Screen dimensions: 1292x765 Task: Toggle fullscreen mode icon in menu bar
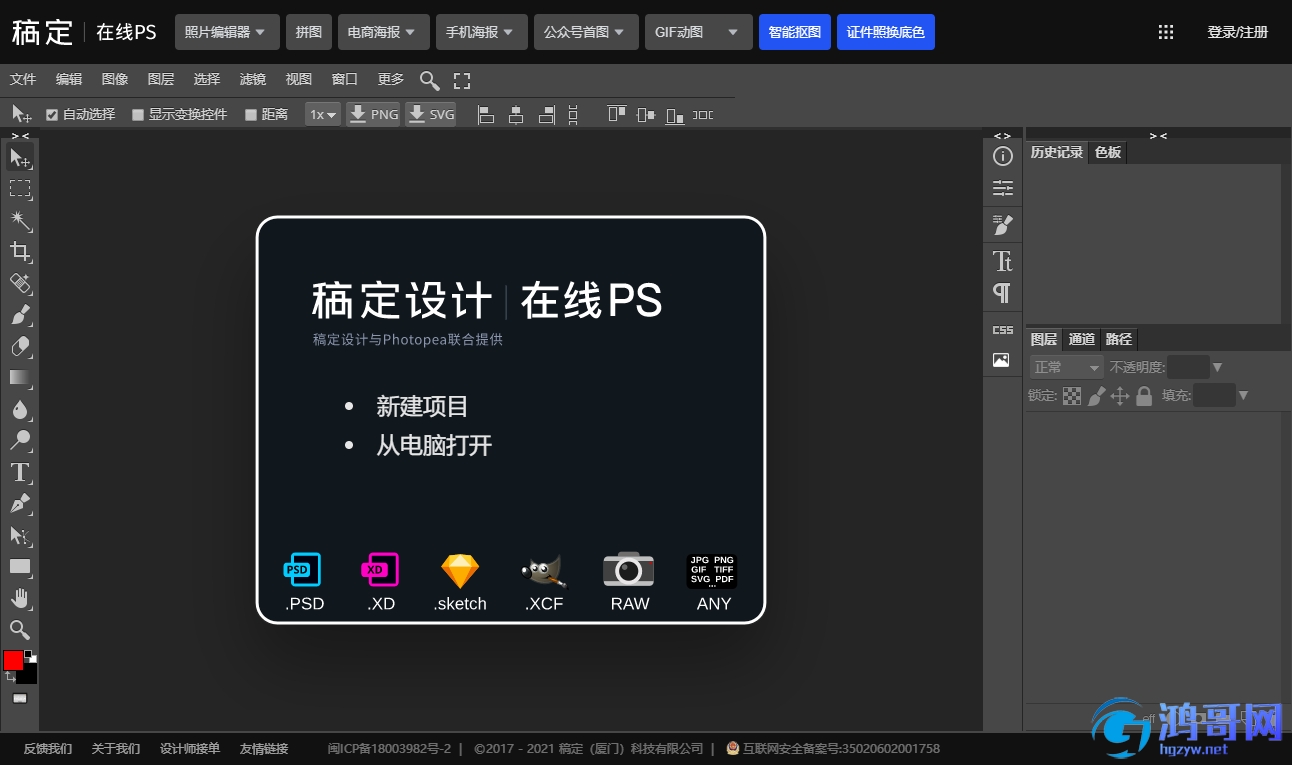pos(462,80)
